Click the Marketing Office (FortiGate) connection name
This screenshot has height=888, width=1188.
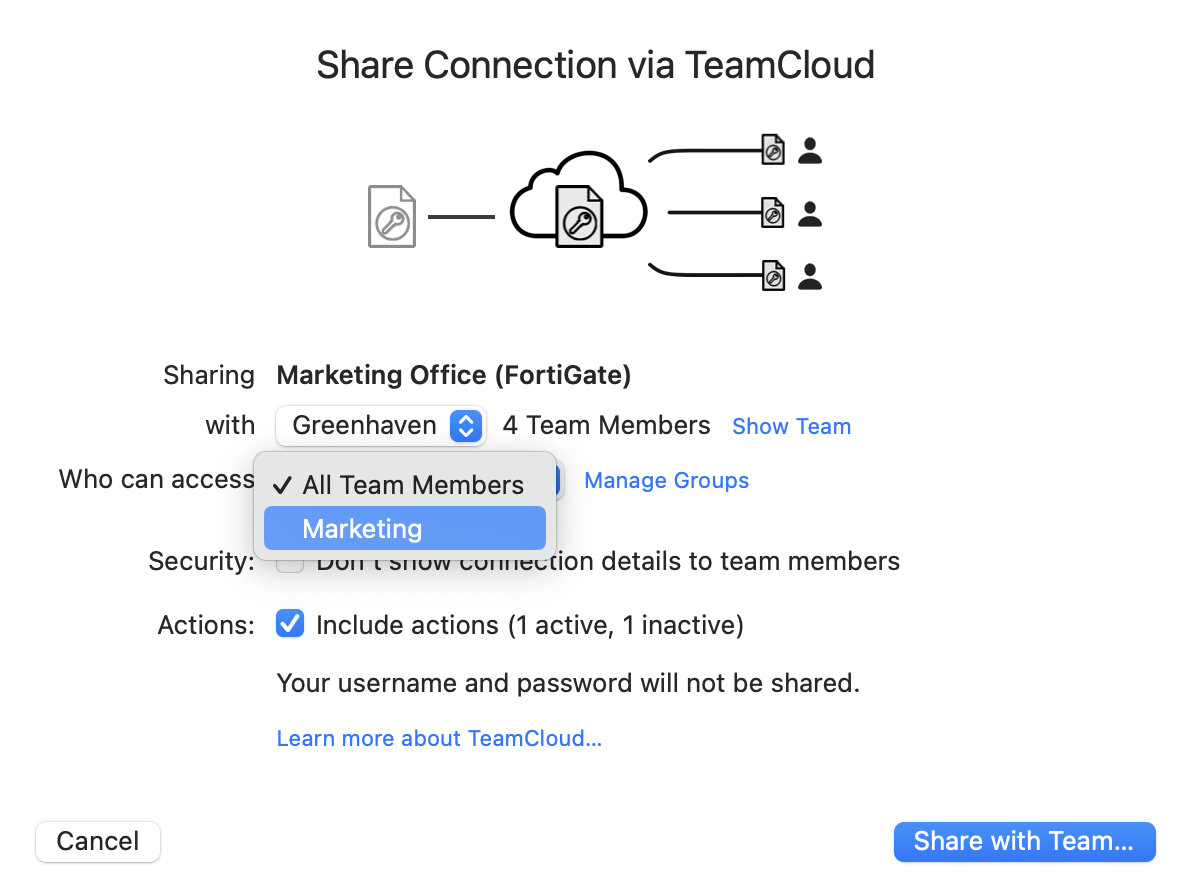pyautogui.click(x=454, y=375)
